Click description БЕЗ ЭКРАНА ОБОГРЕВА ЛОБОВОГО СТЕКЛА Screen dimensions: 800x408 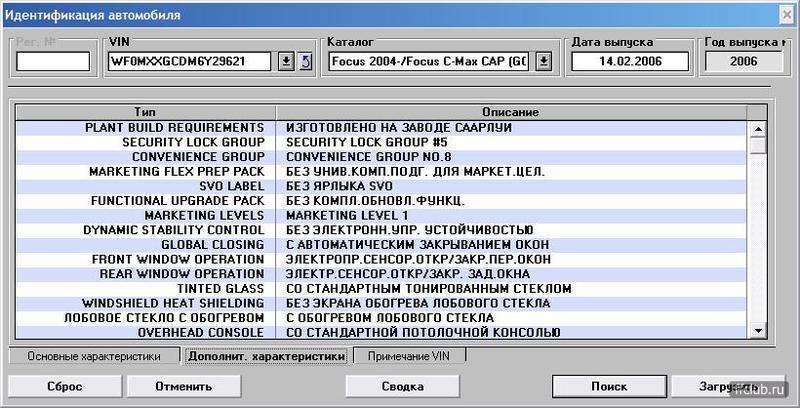pos(418,303)
